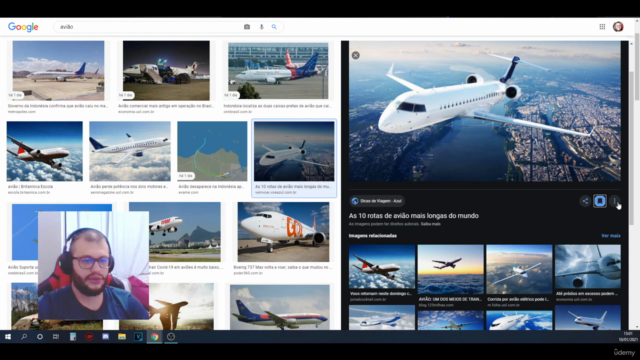
Task: Open the aeromagazine 'perde potência' result
Action: pyautogui.click(x=130, y=151)
